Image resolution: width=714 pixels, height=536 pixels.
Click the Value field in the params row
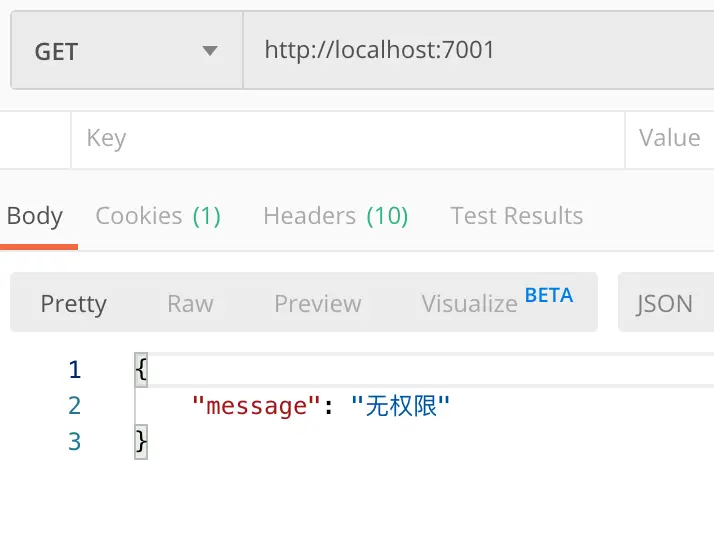click(x=669, y=138)
